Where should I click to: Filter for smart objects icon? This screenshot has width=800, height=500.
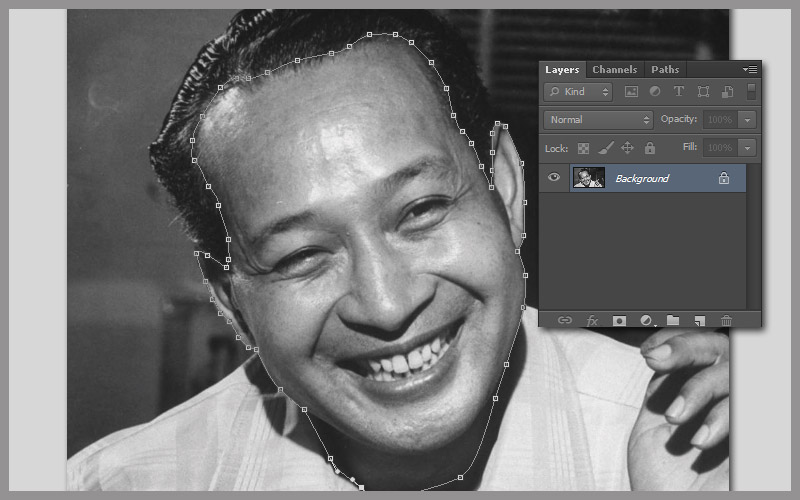tap(727, 92)
